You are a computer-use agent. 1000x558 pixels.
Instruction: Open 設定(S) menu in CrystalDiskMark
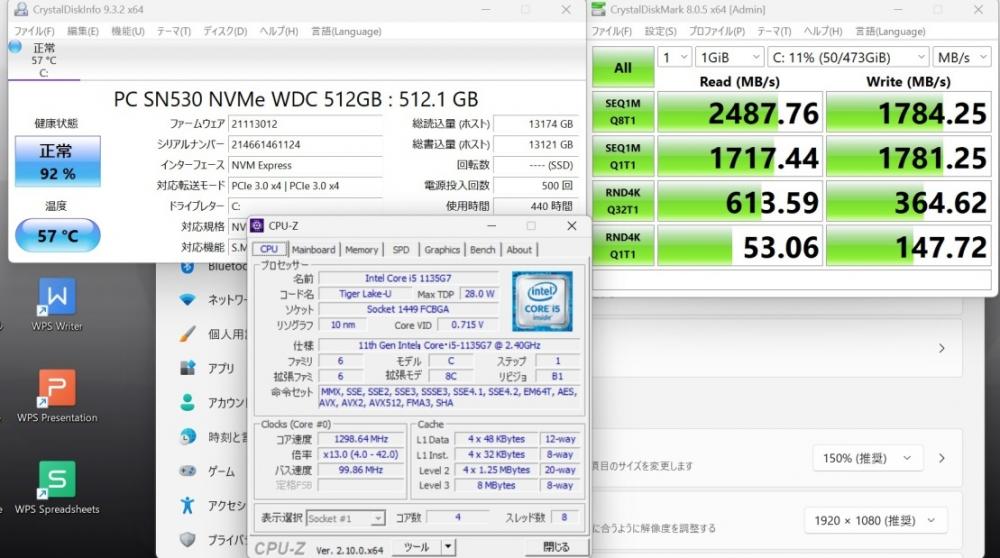(660, 31)
